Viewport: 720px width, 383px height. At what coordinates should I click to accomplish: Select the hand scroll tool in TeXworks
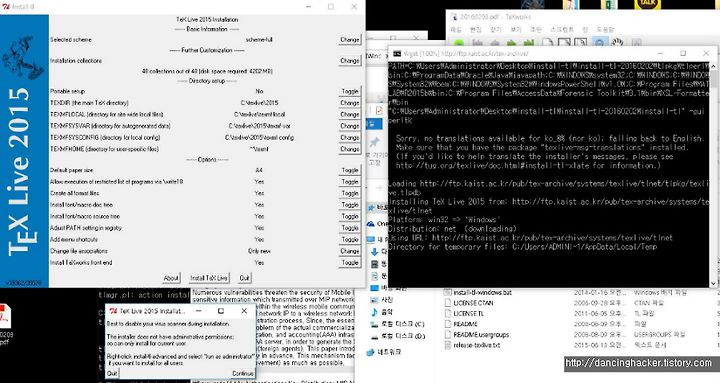point(617,42)
